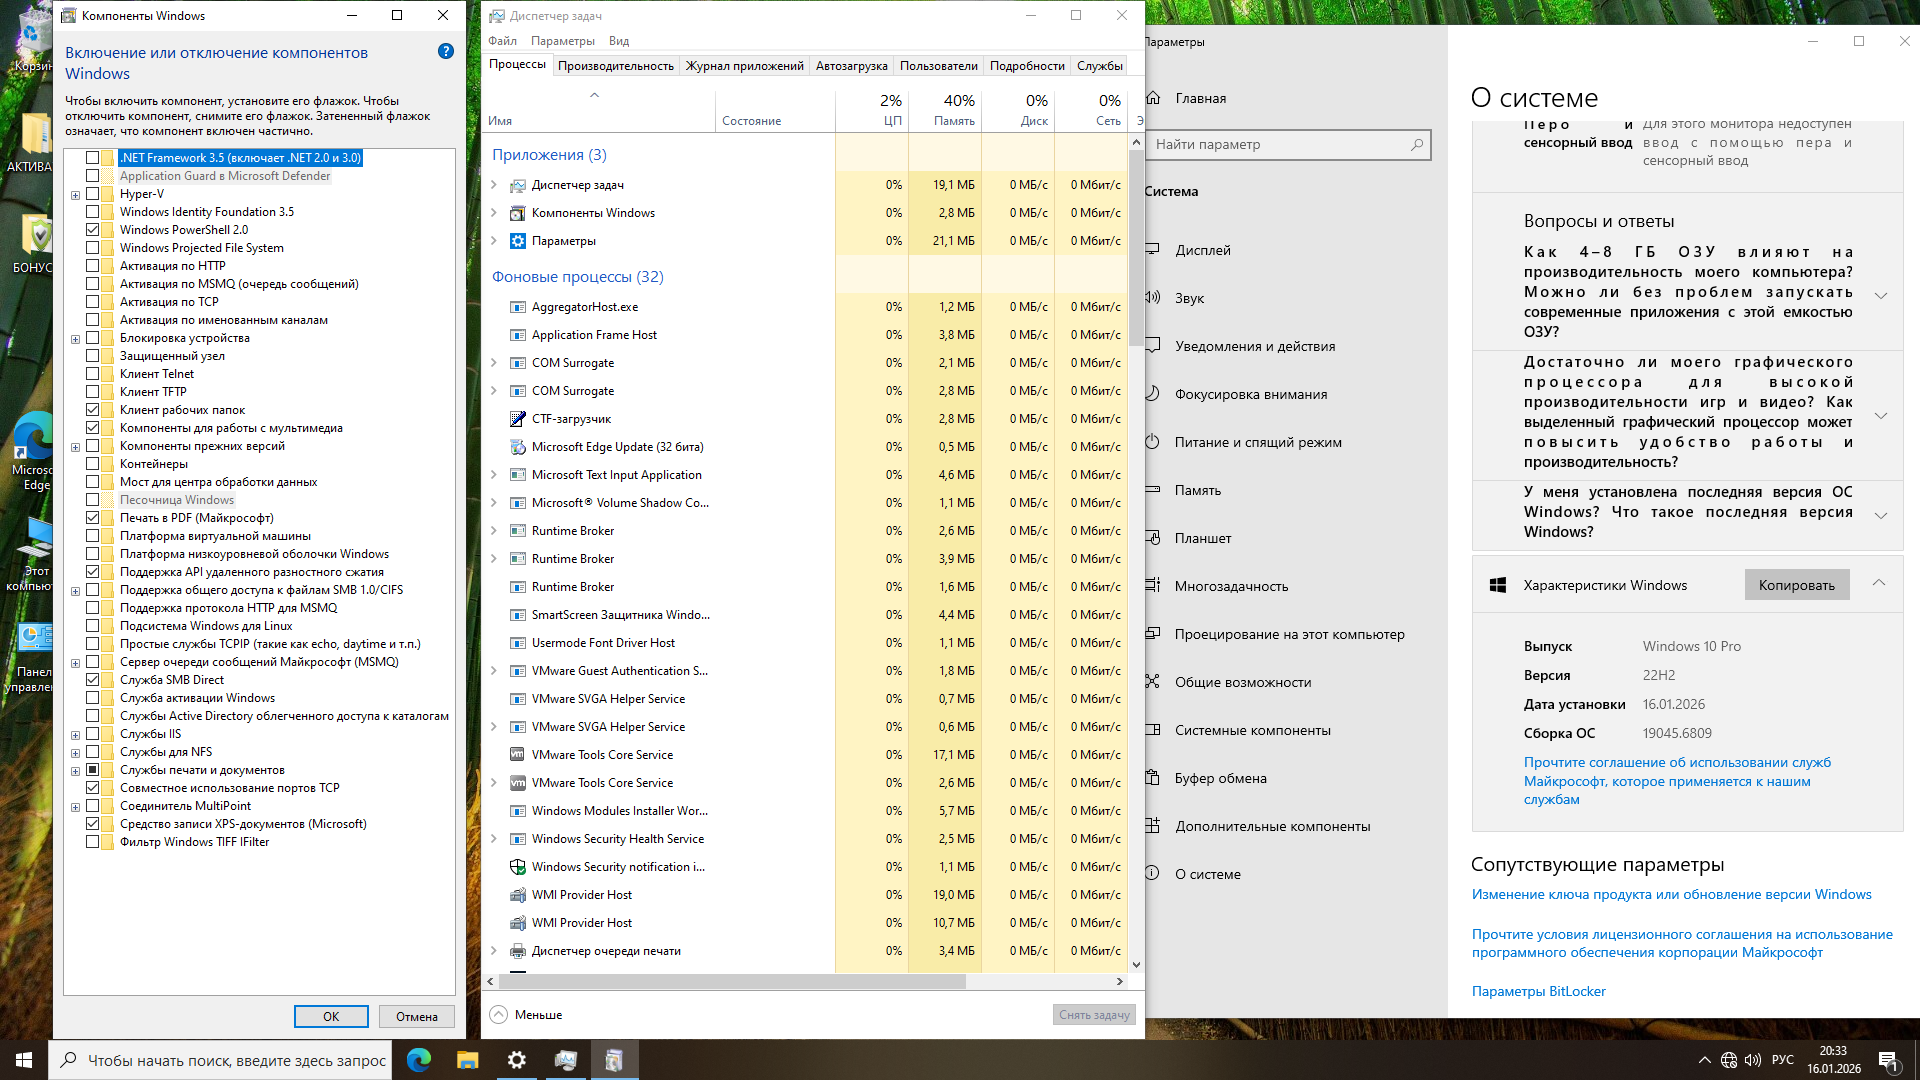
Task: Click Windows Security notification shield icon
Action: pyautogui.click(x=517, y=867)
